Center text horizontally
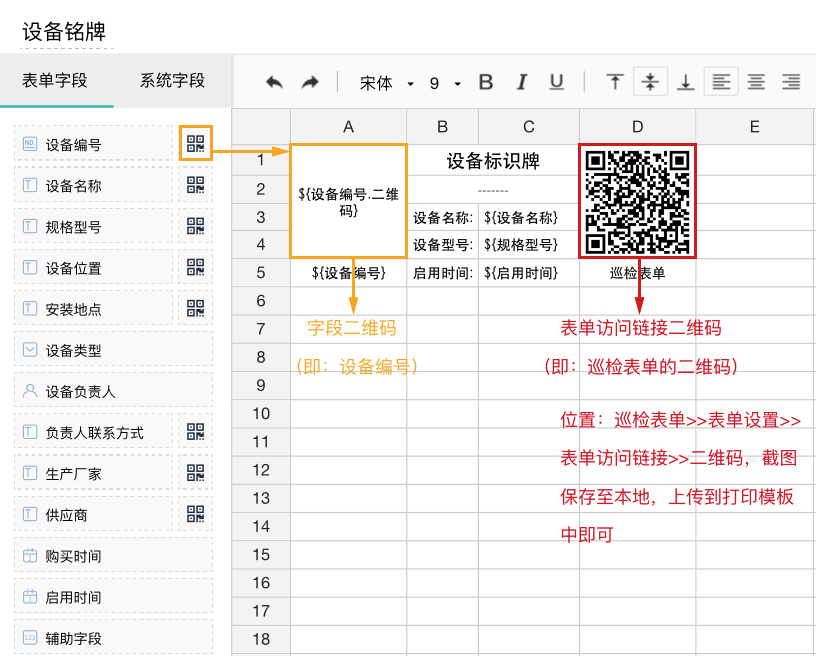The image size is (816, 656). pos(756,82)
